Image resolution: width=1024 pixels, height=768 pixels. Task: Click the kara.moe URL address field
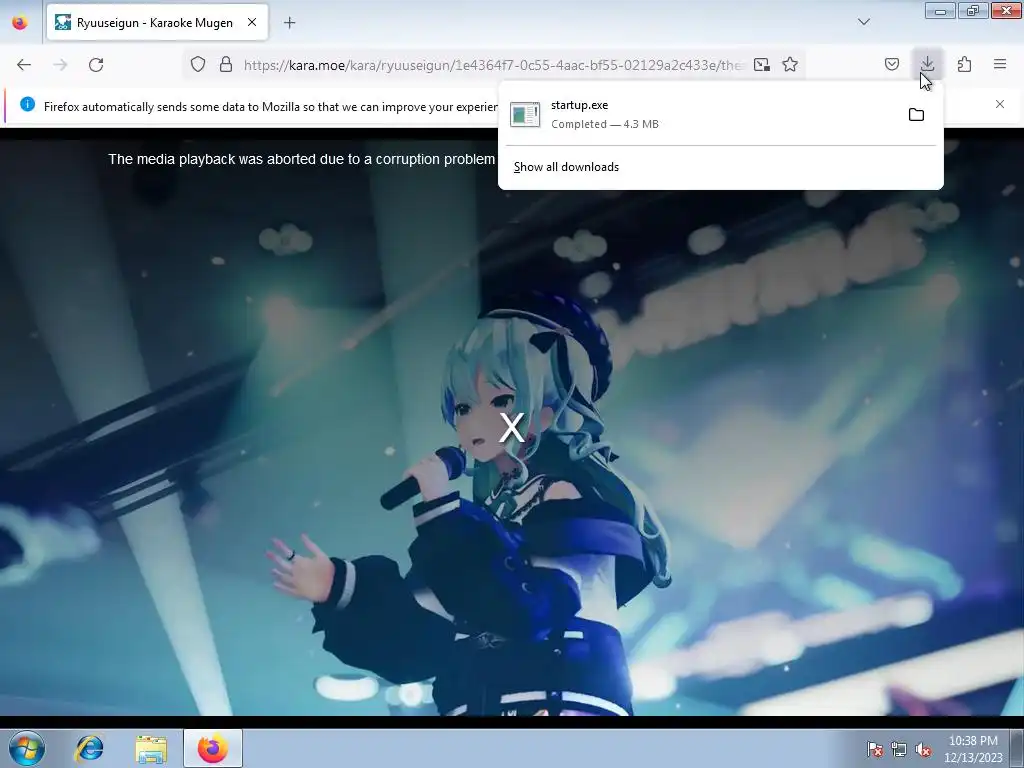point(493,65)
